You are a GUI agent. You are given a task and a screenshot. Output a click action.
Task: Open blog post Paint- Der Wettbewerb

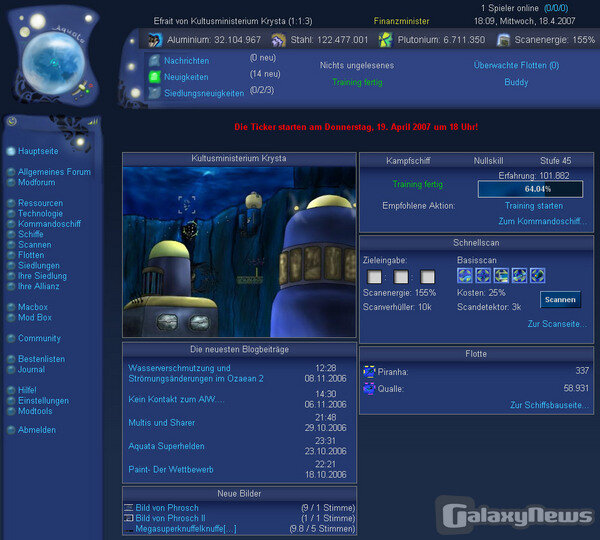click(171, 470)
